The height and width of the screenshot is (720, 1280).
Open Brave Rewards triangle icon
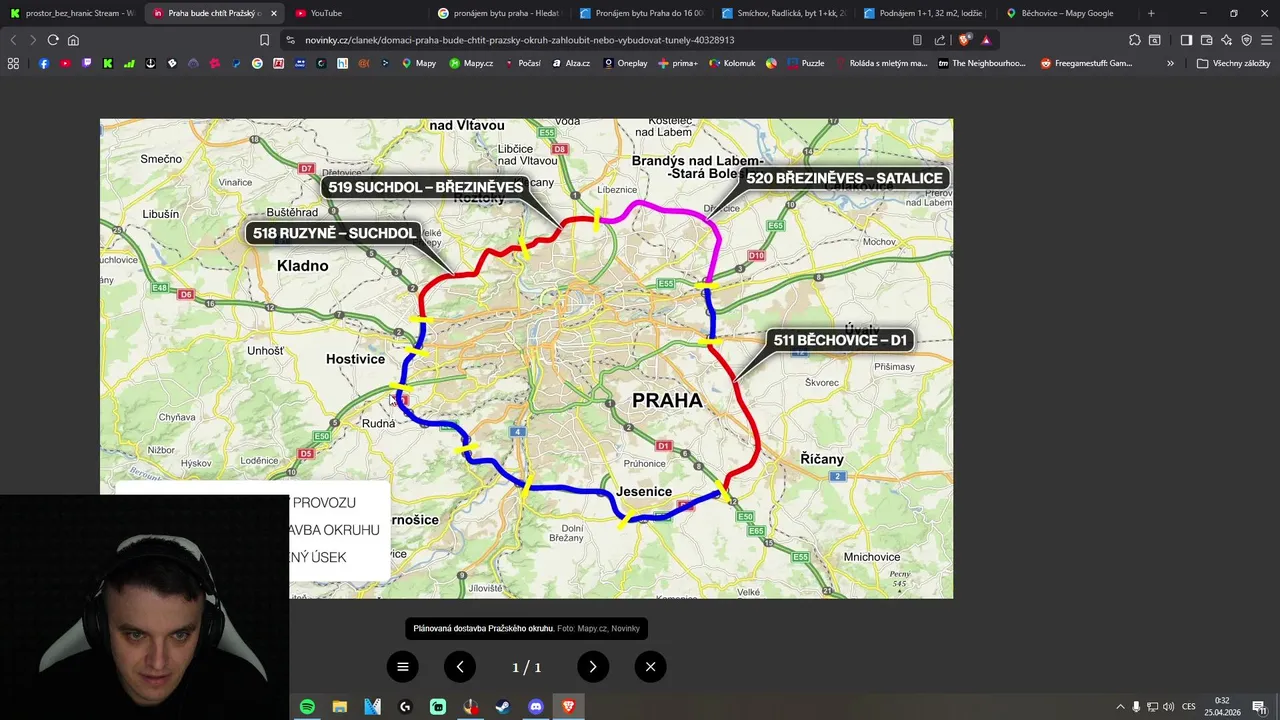coord(986,40)
